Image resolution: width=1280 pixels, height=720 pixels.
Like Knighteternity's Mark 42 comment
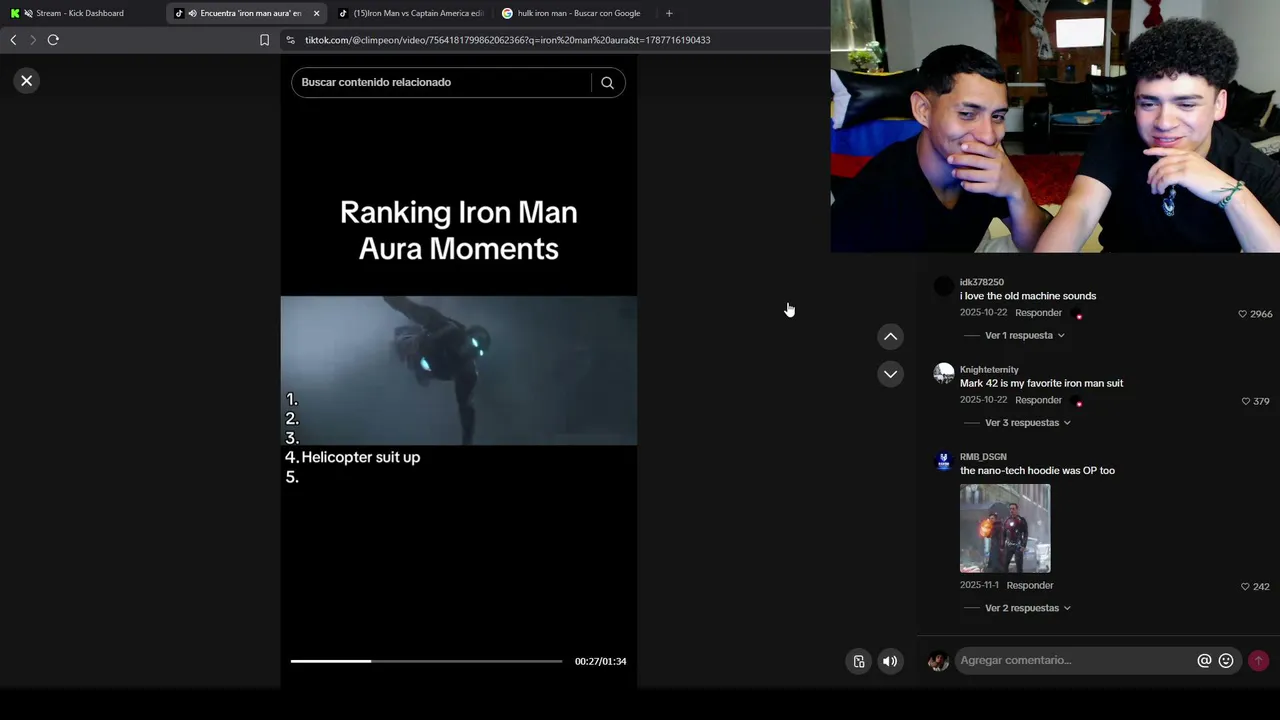(x=1246, y=401)
